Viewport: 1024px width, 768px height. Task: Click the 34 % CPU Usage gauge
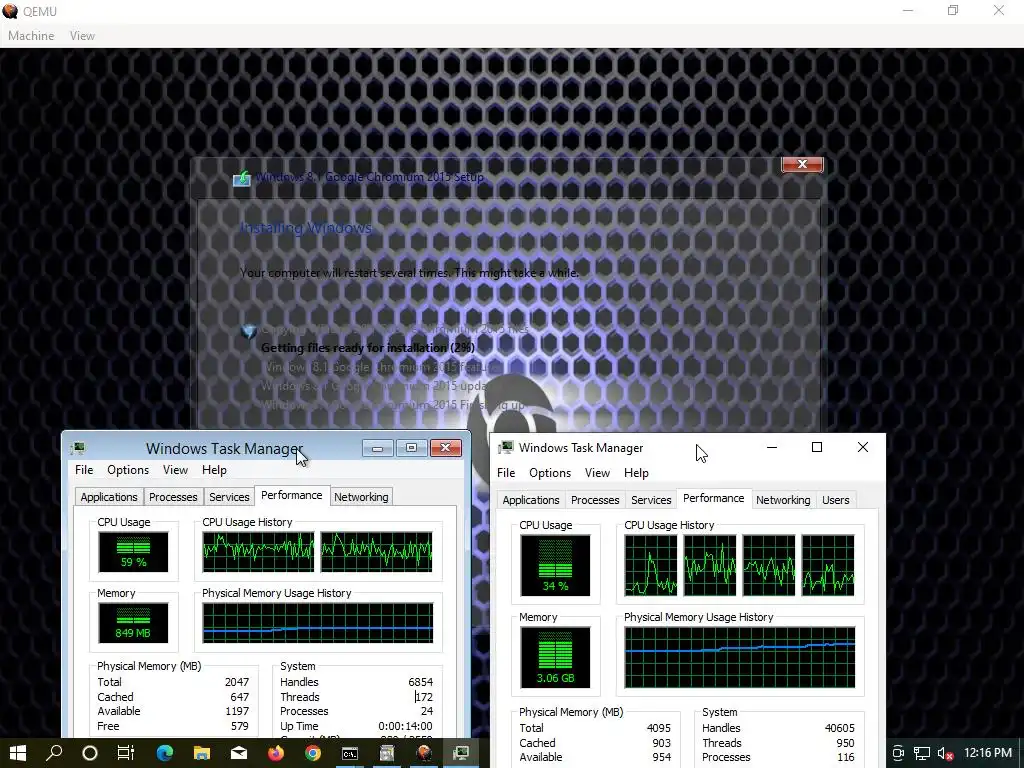[555, 565]
